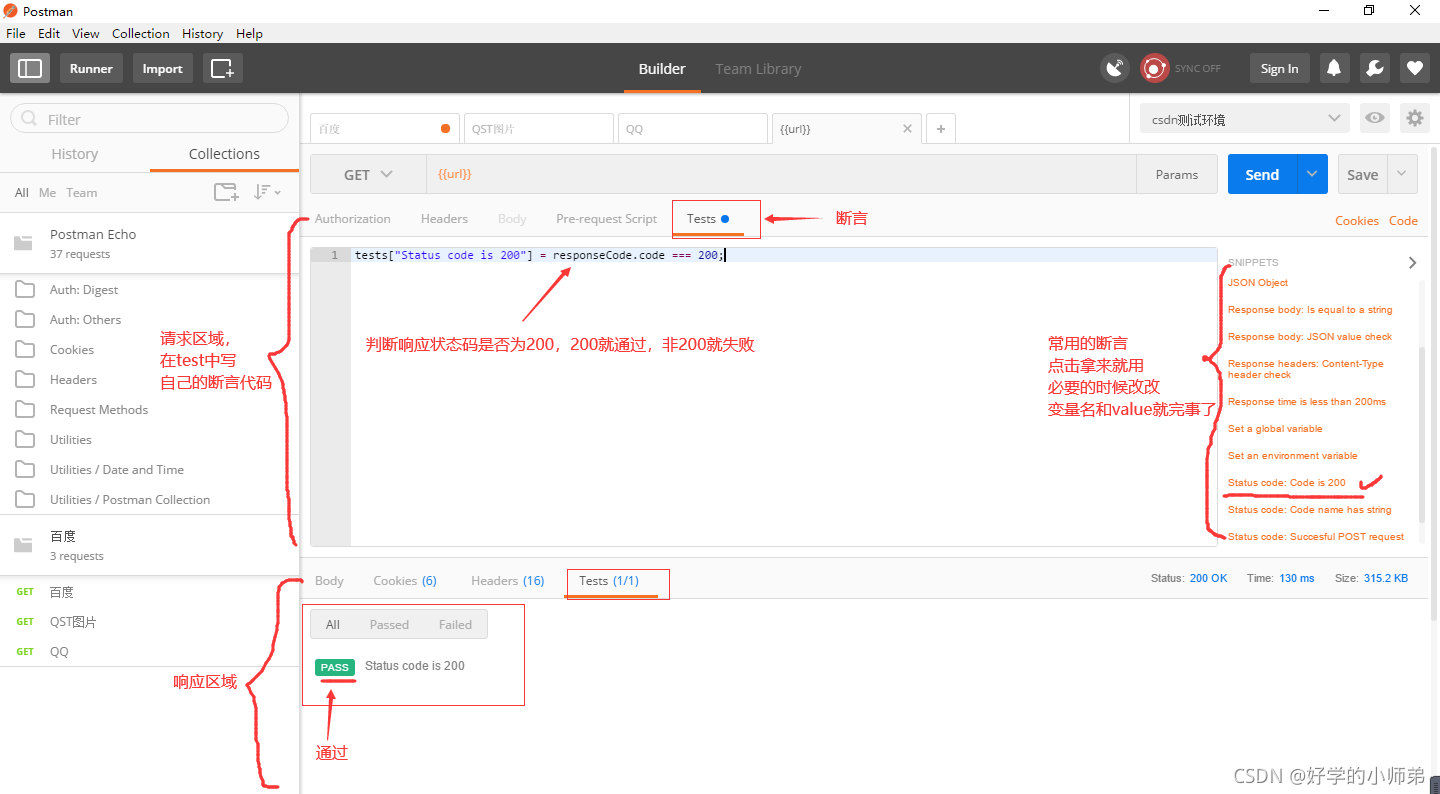Viewport: 1440px width, 794px height.
Task: Open manage environments gear icon
Action: click(x=1414, y=118)
